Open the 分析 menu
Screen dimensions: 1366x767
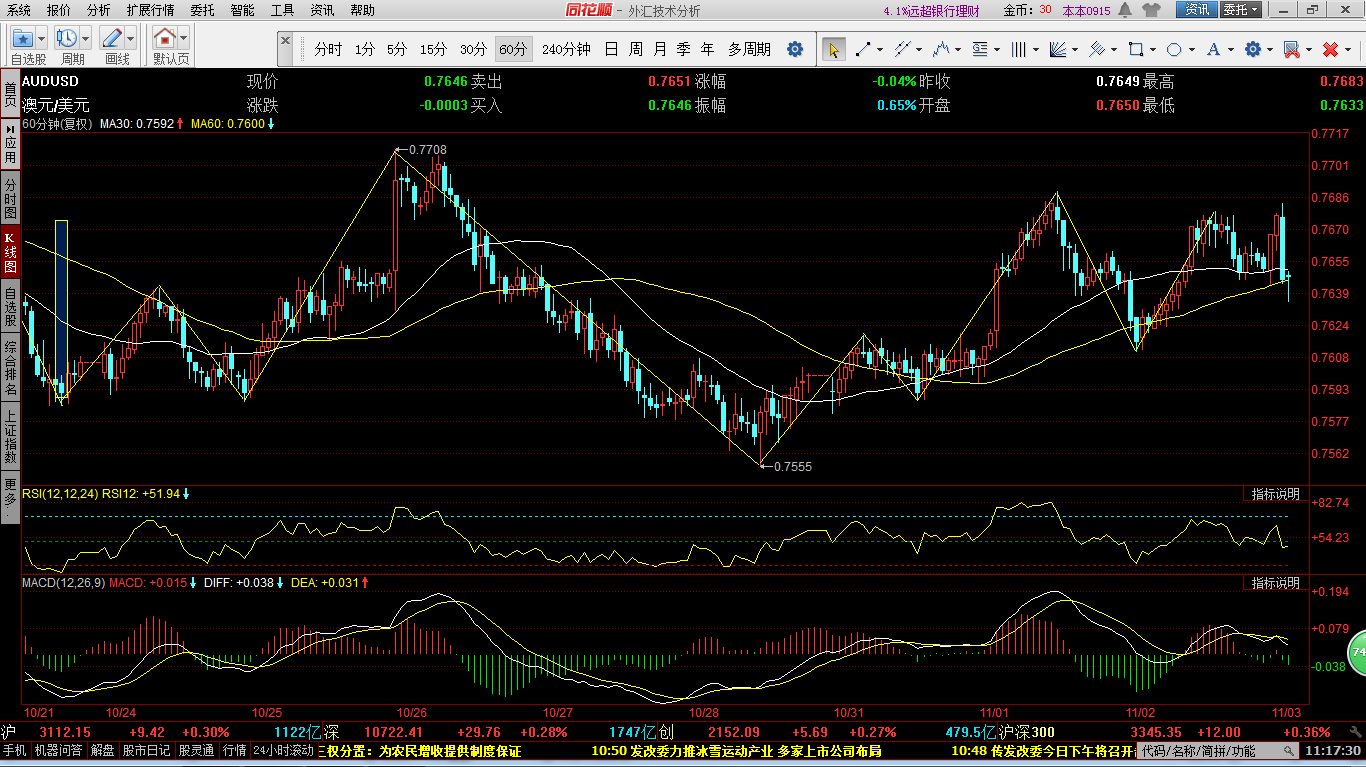click(98, 10)
